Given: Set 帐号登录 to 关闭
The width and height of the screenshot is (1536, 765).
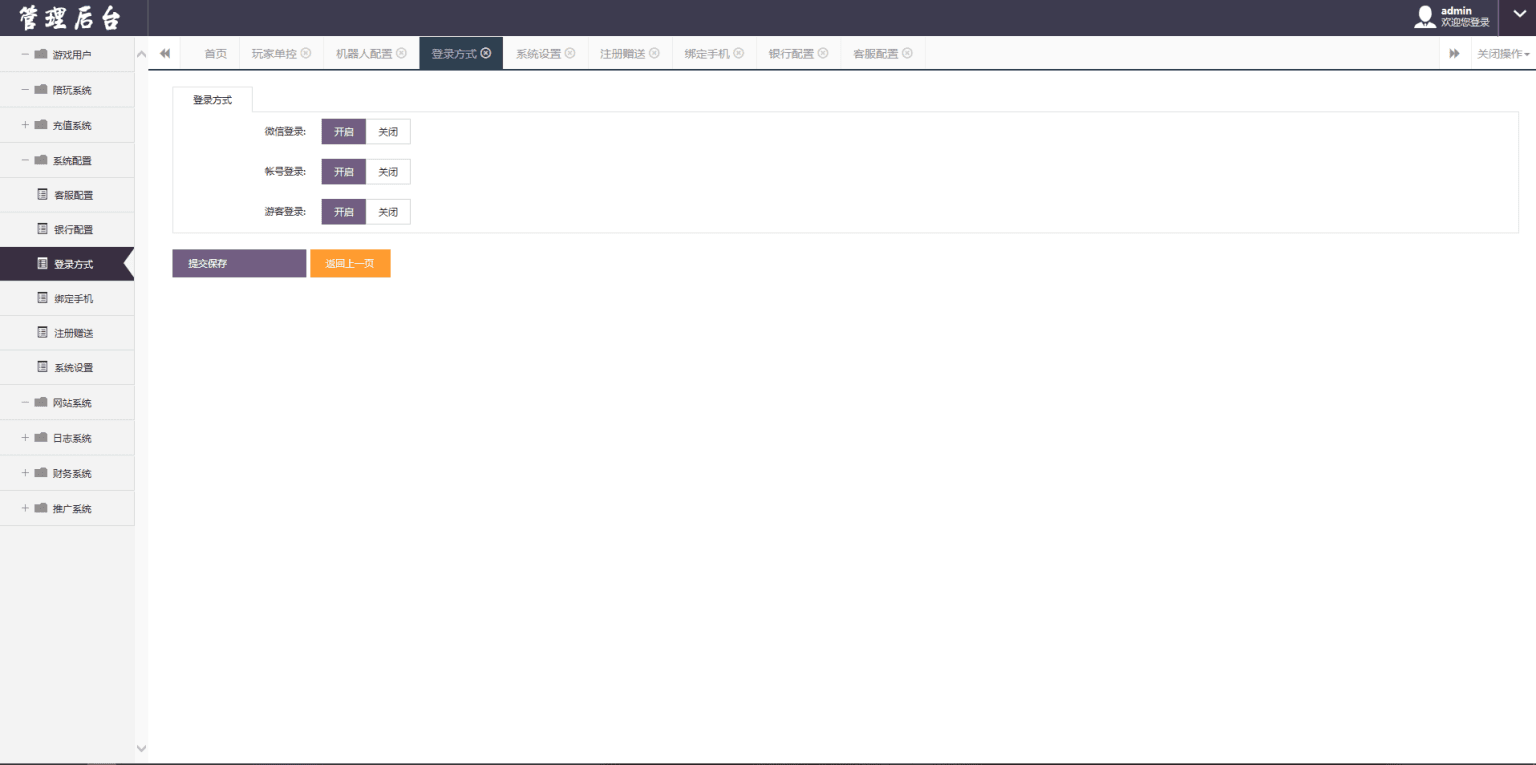Looking at the screenshot, I should [x=388, y=172].
